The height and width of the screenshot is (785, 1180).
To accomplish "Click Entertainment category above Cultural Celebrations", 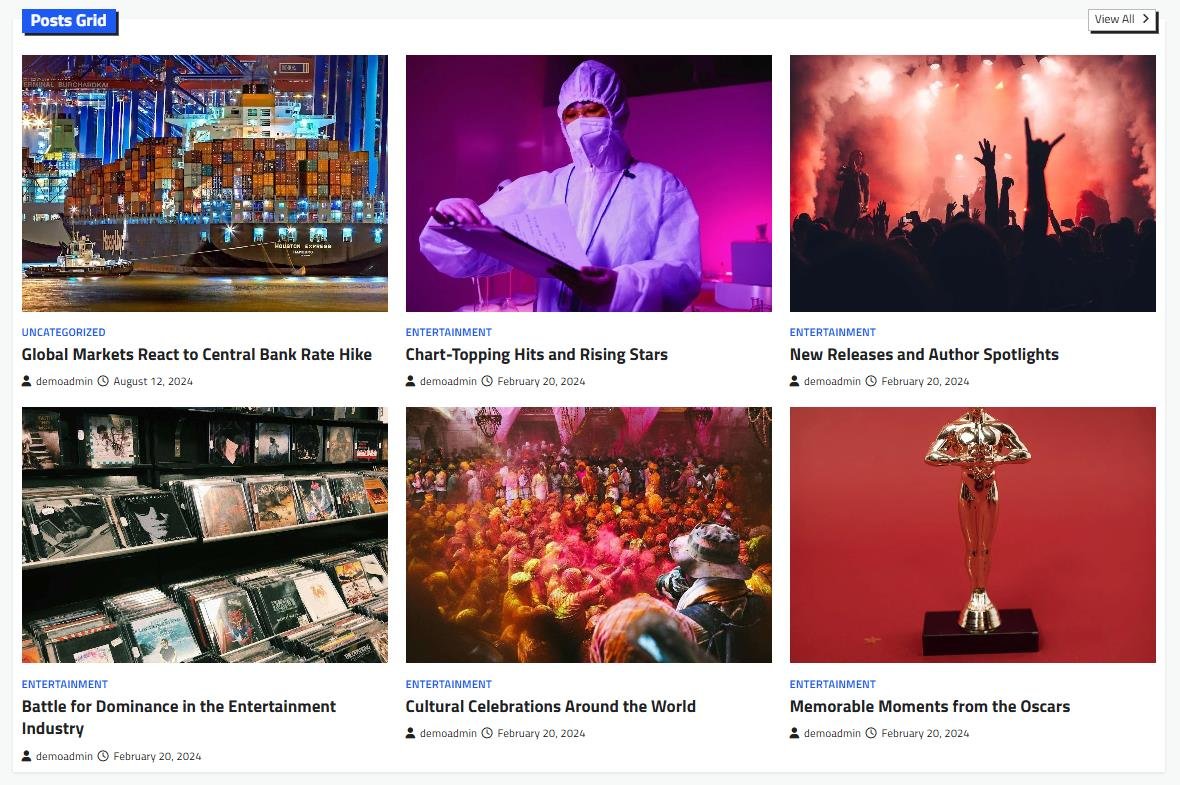I will click(449, 684).
